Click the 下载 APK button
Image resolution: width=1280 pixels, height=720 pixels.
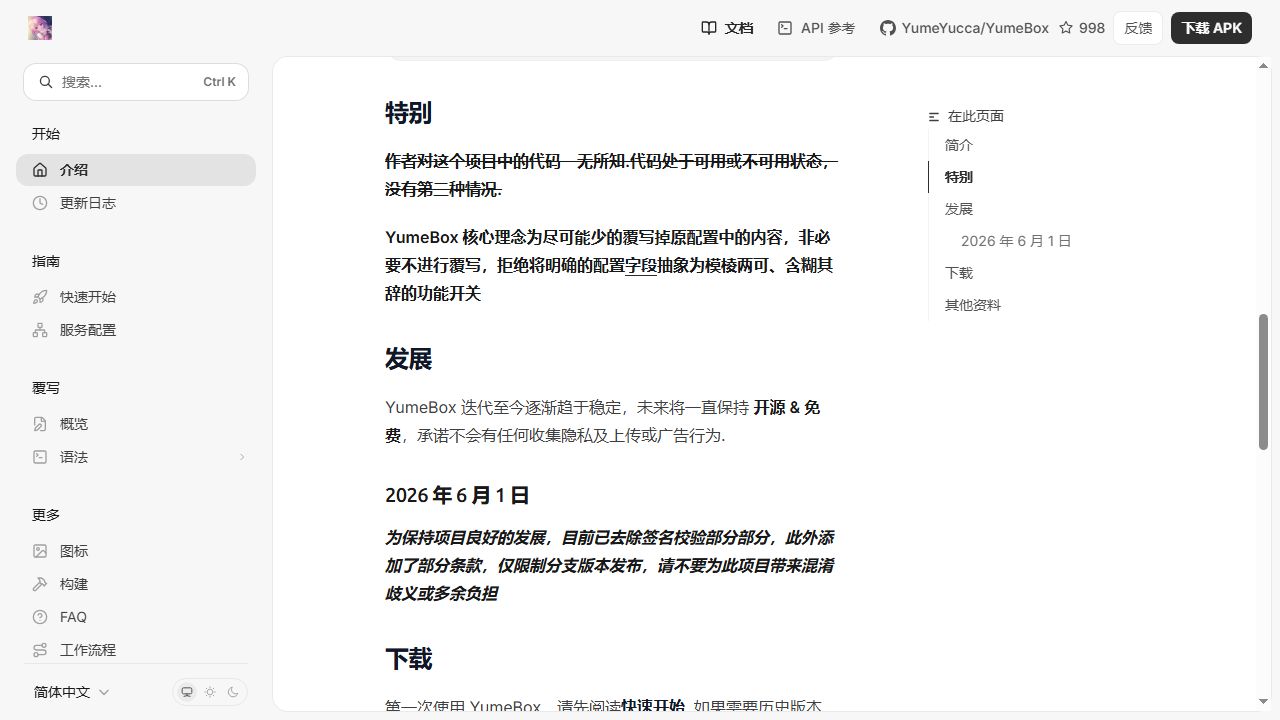tap(1211, 28)
